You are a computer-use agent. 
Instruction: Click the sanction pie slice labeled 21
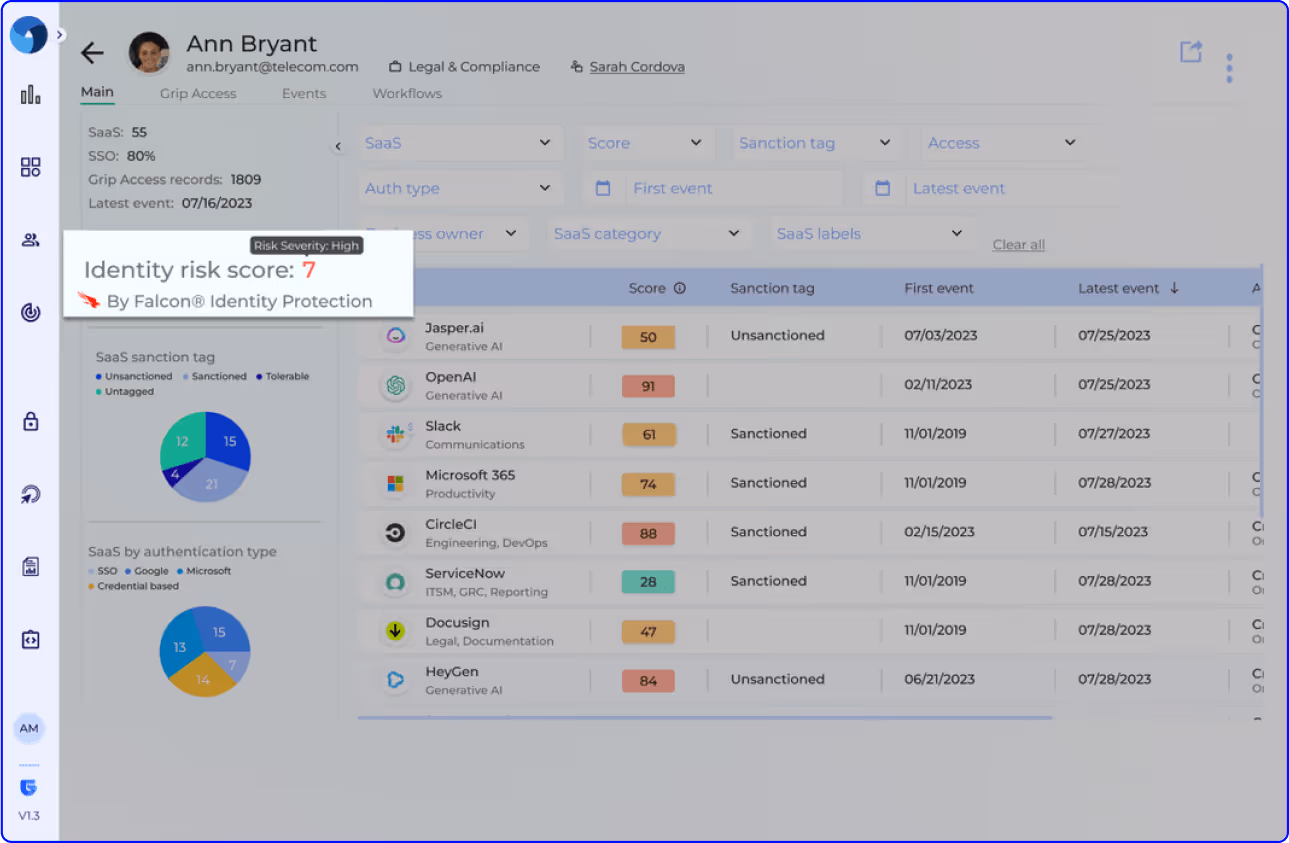(x=211, y=484)
